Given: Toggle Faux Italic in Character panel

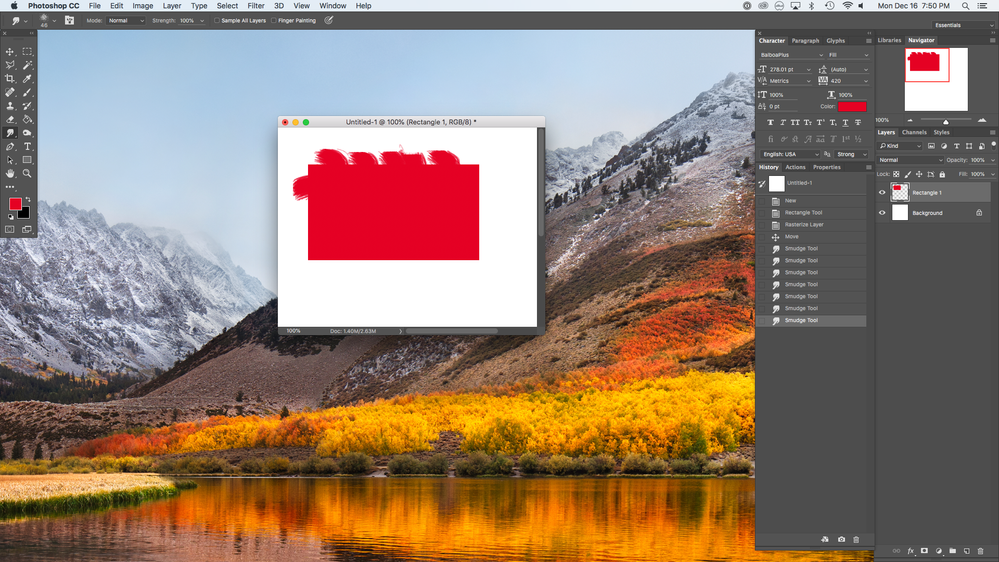Looking at the screenshot, I should click(x=783, y=122).
